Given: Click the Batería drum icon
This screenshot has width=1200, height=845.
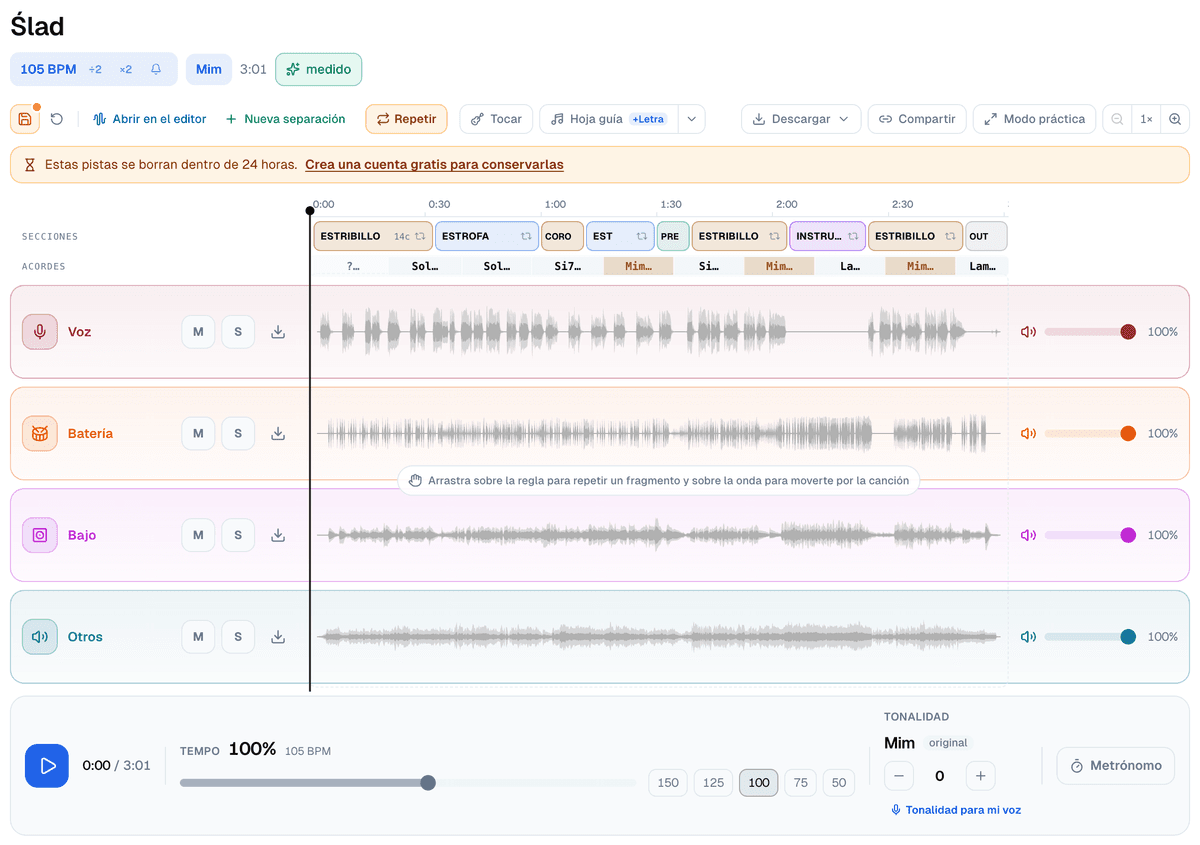Looking at the screenshot, I should pos(40,433).
